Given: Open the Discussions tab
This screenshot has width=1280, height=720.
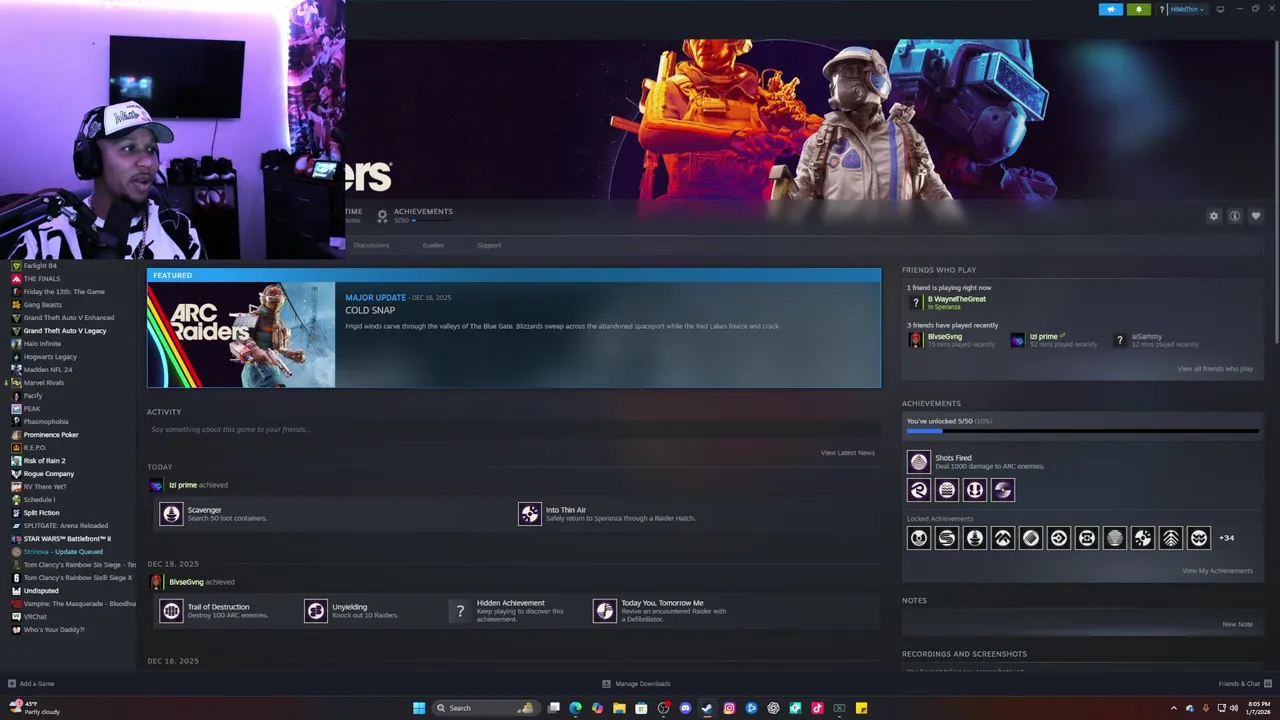Looking at the screenshot, I should pos(371,245).
